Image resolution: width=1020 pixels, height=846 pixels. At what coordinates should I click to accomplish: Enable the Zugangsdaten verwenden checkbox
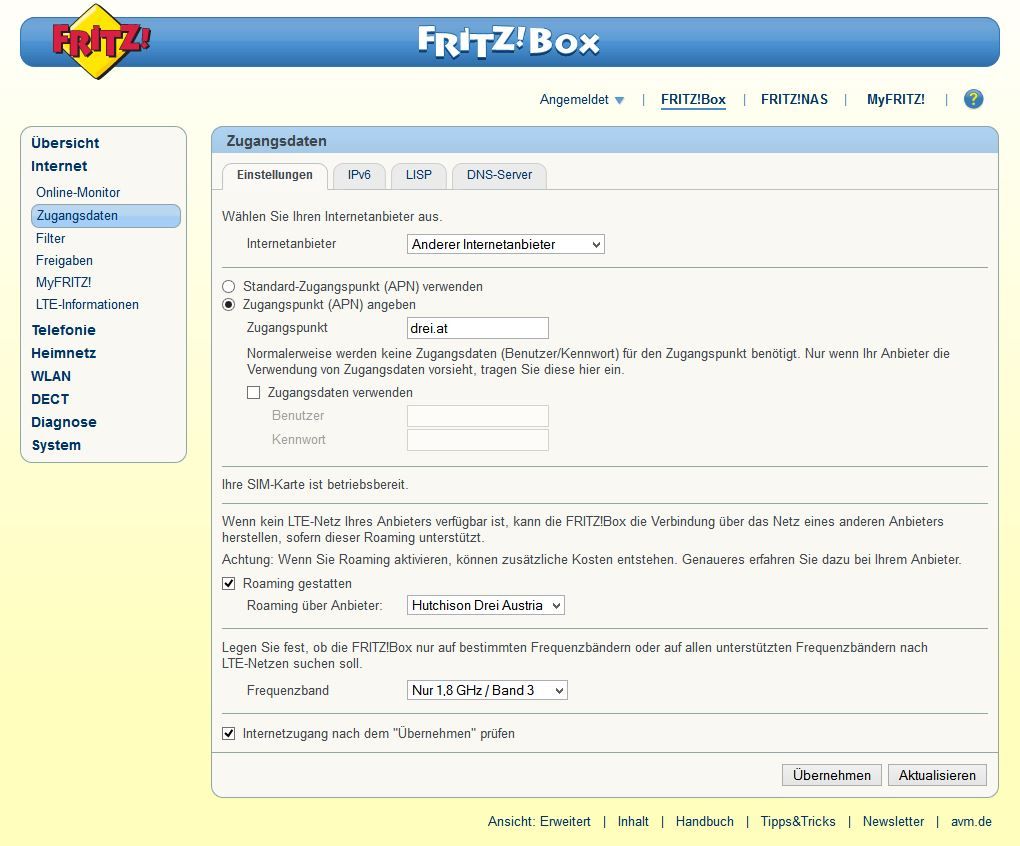click(x=253, y=393)
